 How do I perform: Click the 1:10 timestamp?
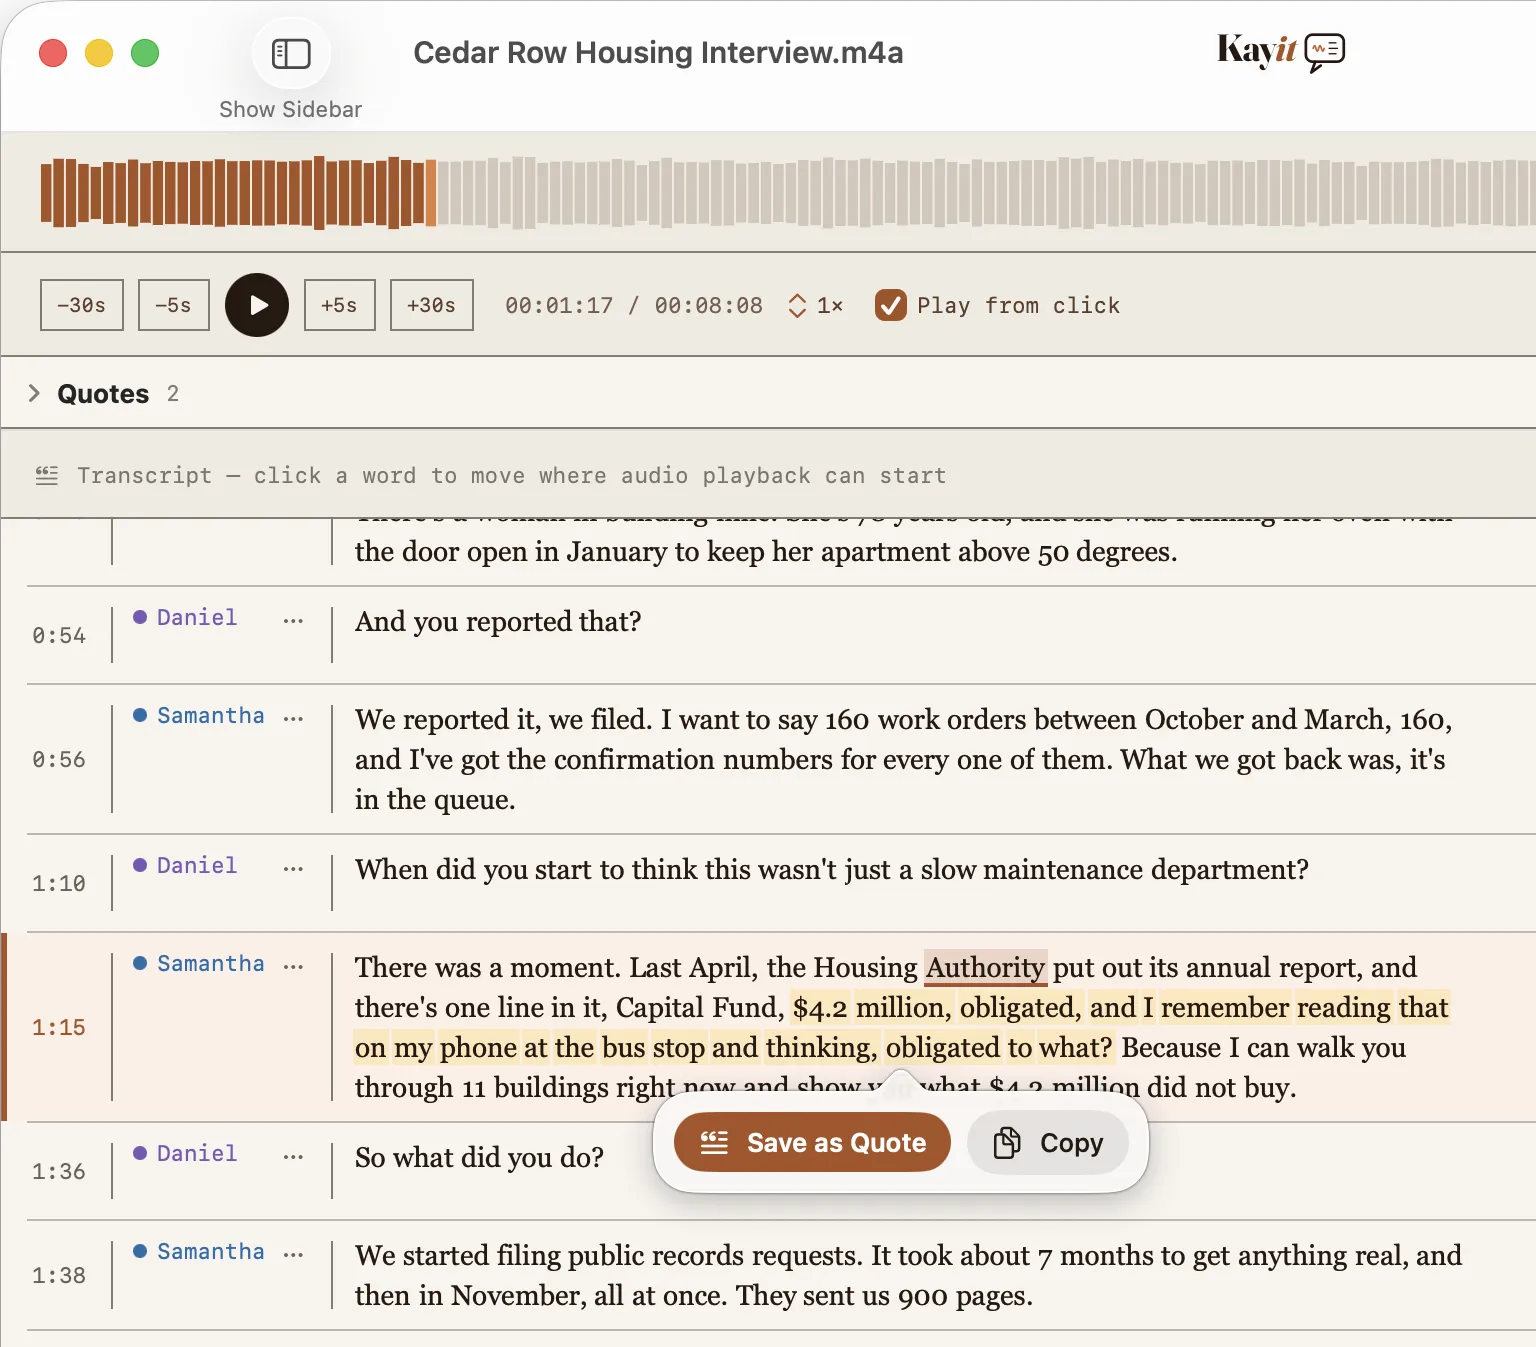[59, 884]
